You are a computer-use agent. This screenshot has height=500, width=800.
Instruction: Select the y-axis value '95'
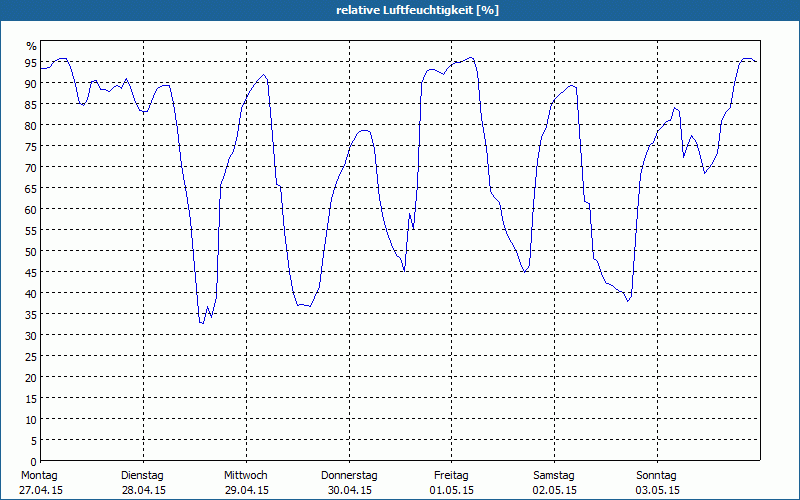click(31, 62)
